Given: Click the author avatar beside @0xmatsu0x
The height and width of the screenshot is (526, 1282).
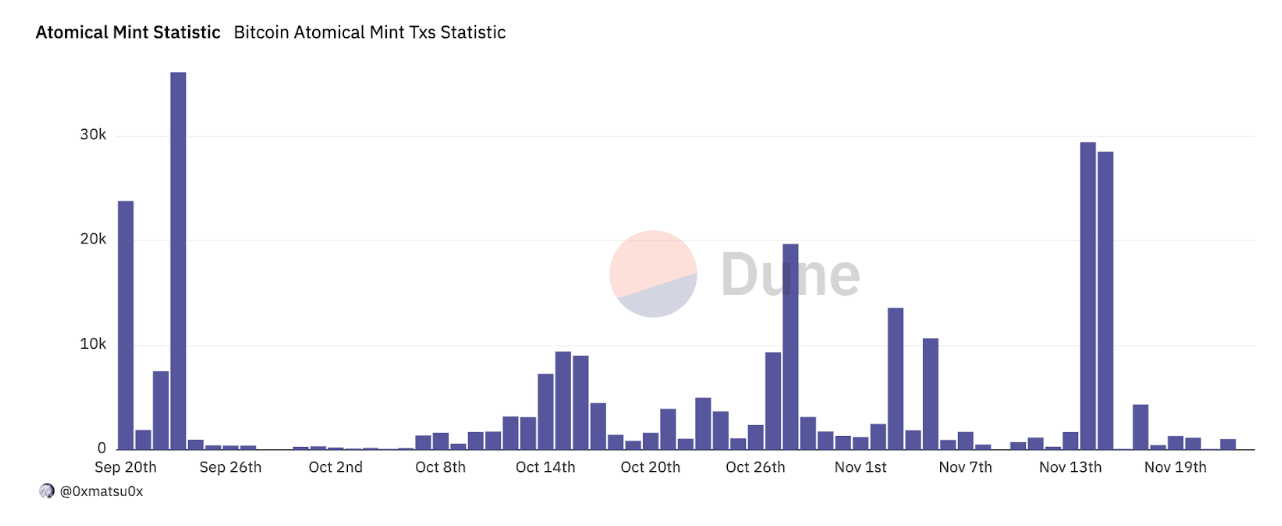Looking at the screenshot, I should tap(46, 491).
